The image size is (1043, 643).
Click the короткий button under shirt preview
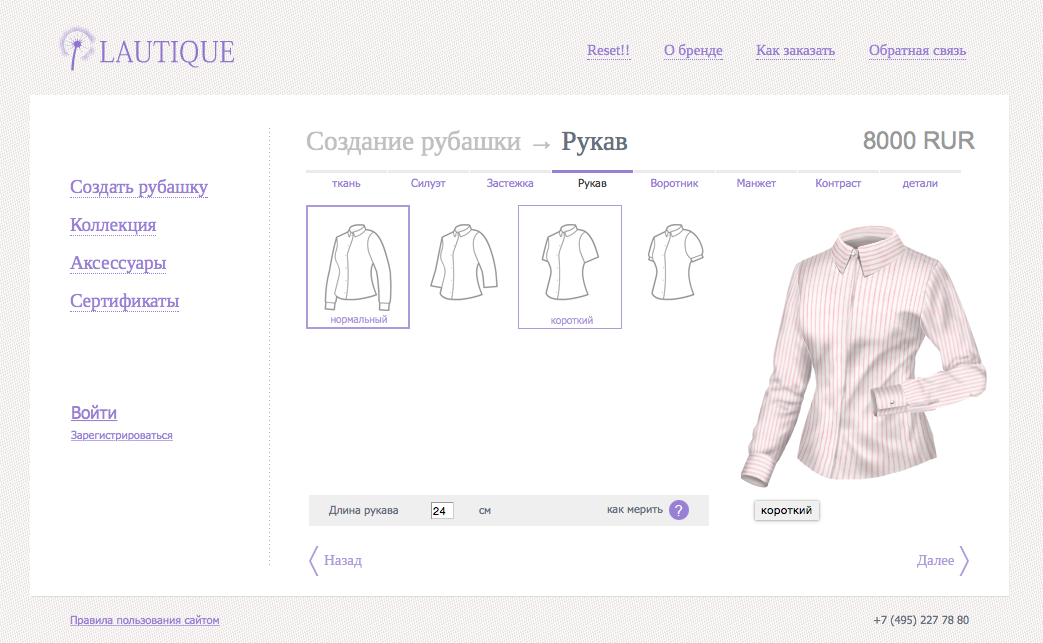coord(786,510)
